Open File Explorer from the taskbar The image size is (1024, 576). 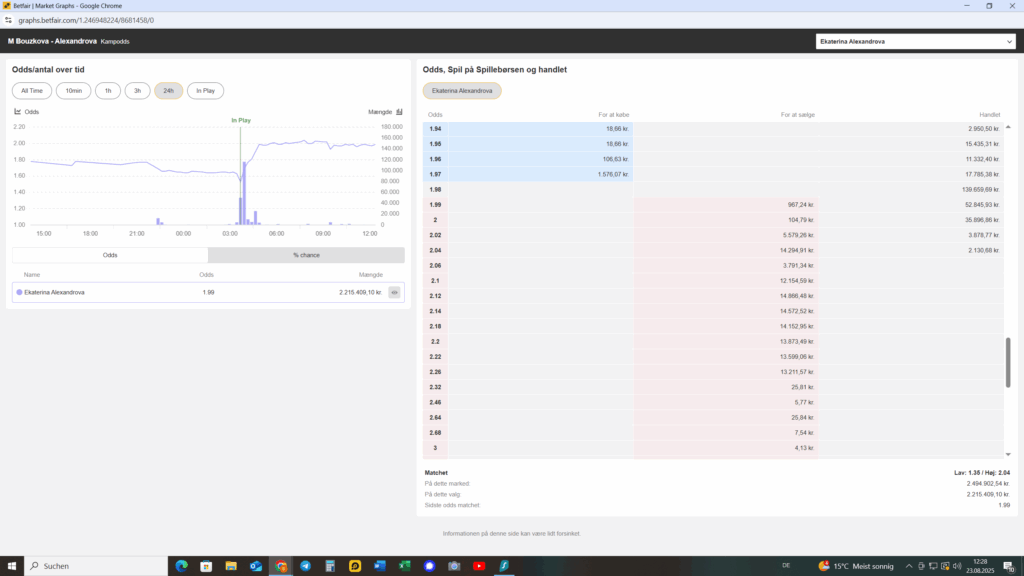click(231, 565)
